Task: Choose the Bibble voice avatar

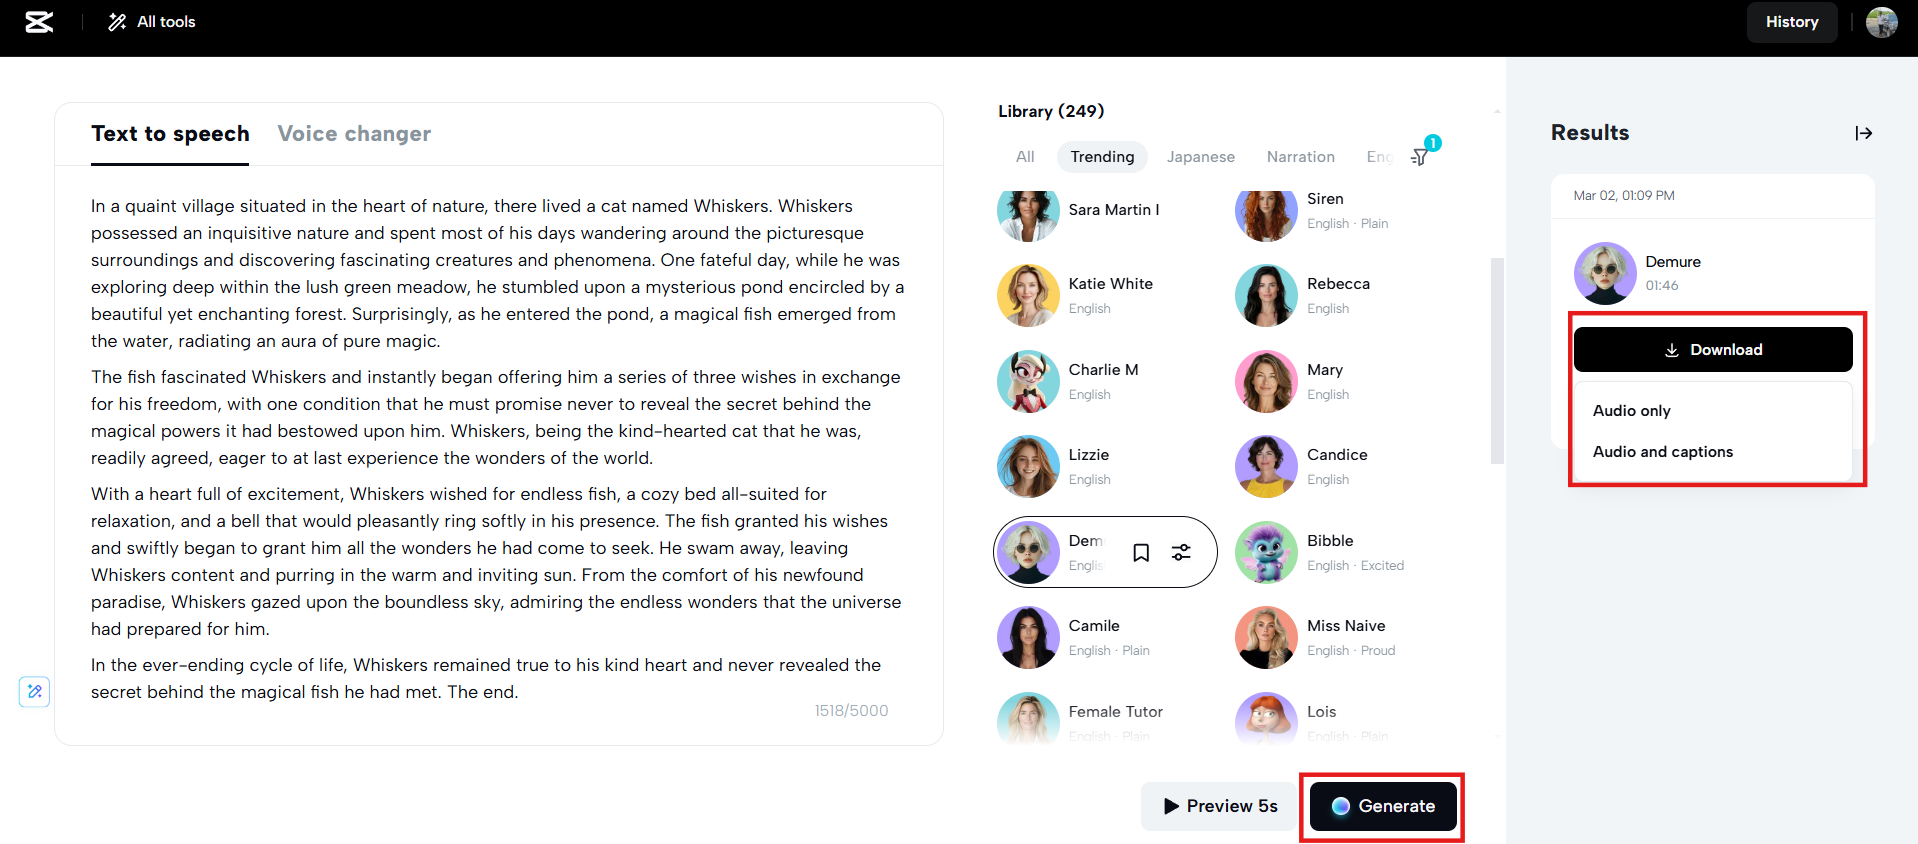Action: click(1266, 552)
